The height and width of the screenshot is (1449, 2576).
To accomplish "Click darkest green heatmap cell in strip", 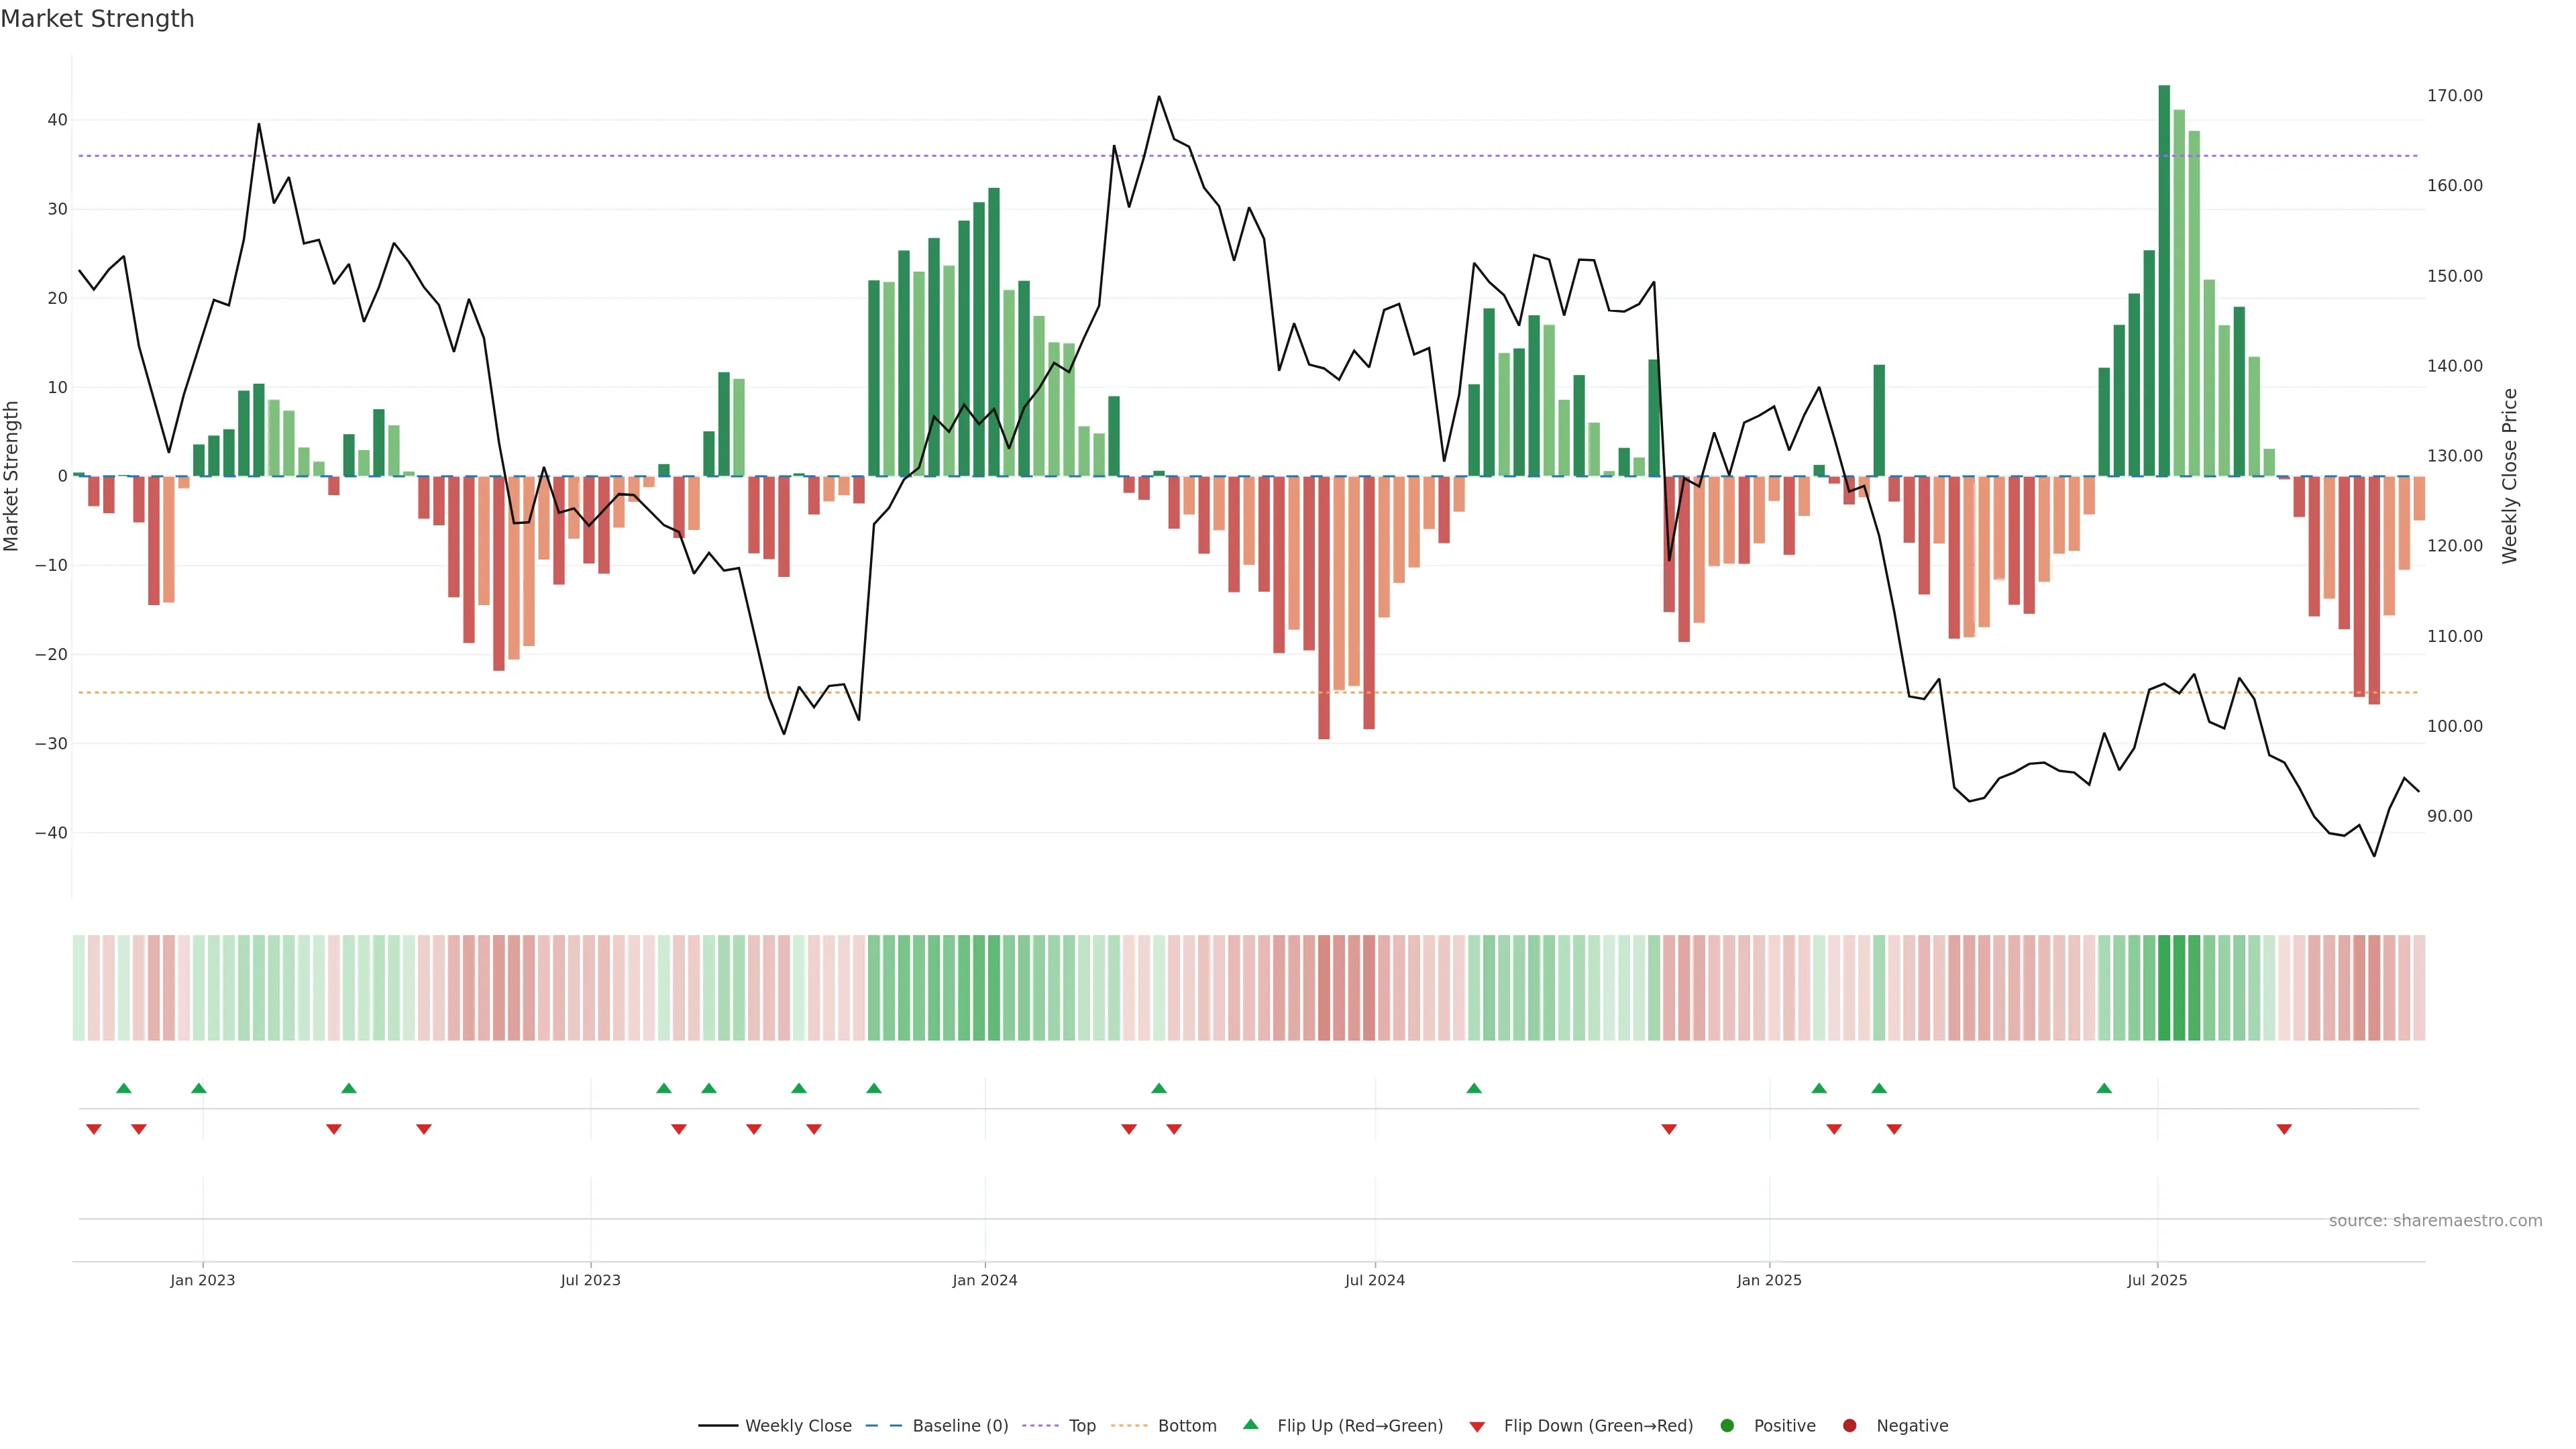I will click(2164, 988).
